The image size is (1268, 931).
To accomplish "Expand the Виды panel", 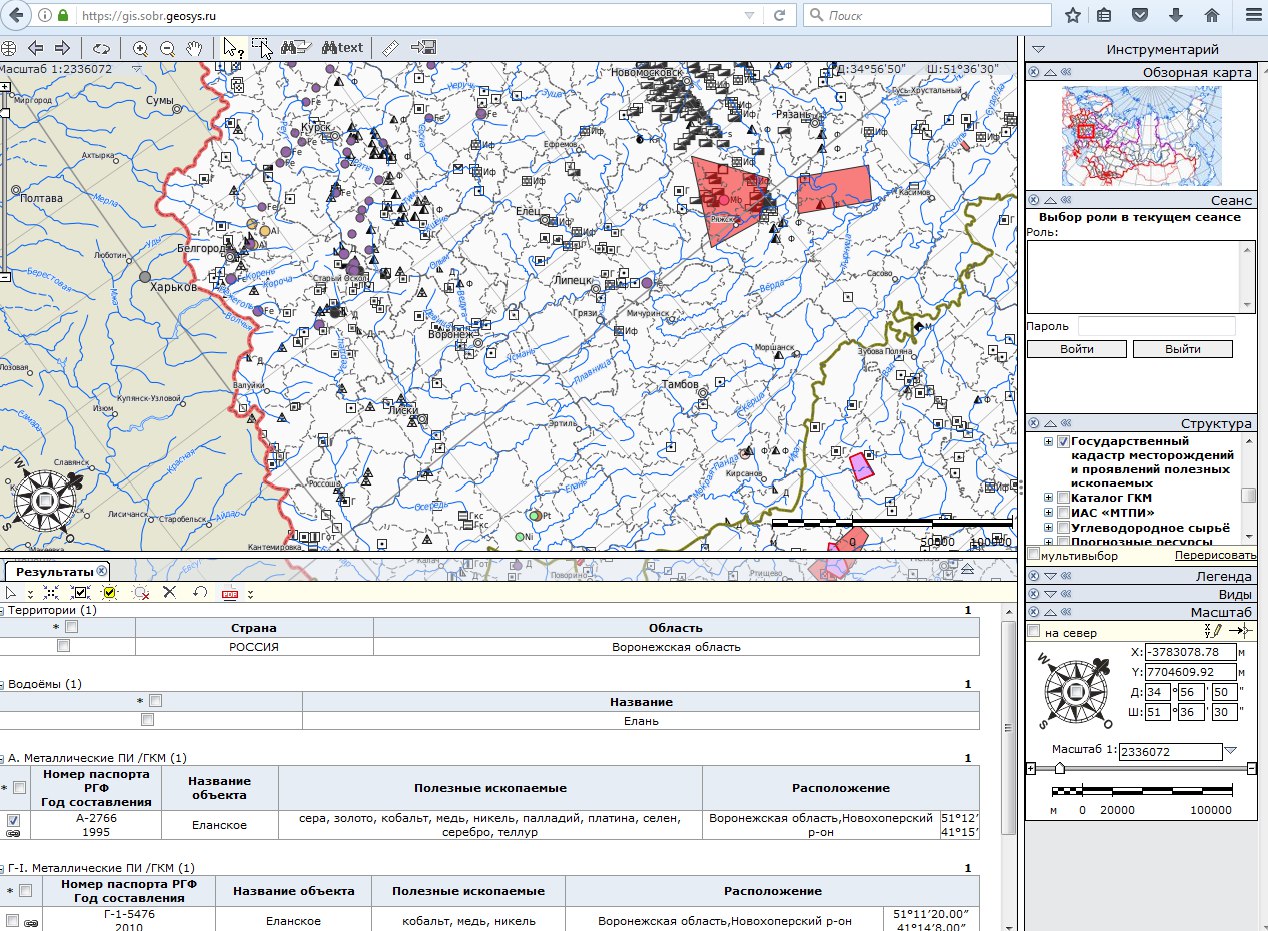I will [1050, 594].
